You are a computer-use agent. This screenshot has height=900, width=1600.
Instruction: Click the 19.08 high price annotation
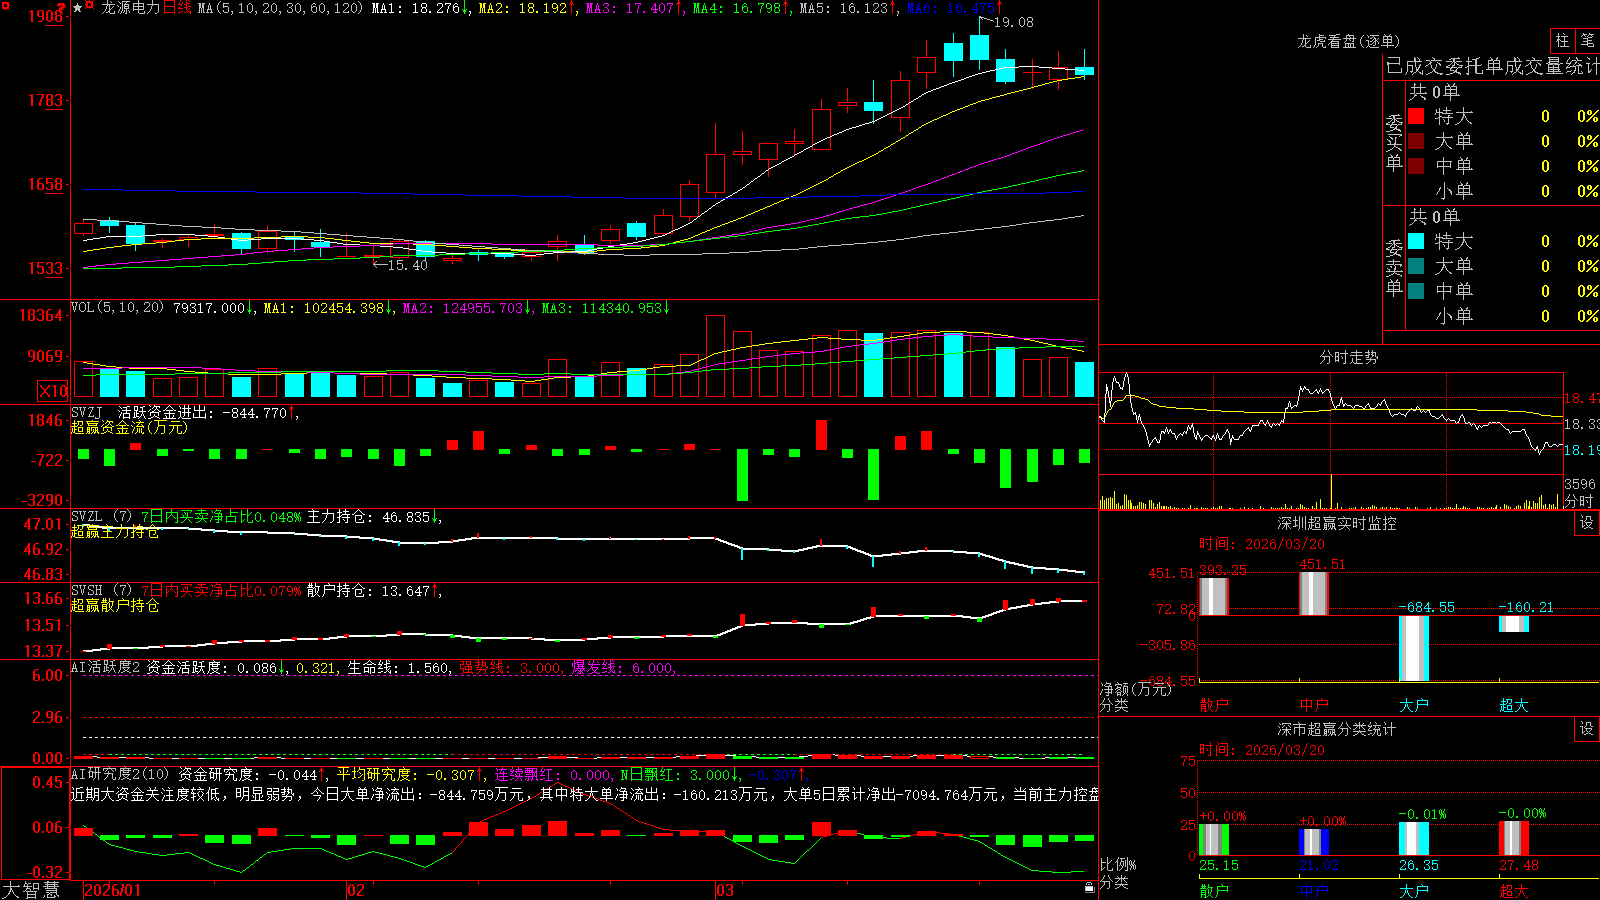point(1014,22)
